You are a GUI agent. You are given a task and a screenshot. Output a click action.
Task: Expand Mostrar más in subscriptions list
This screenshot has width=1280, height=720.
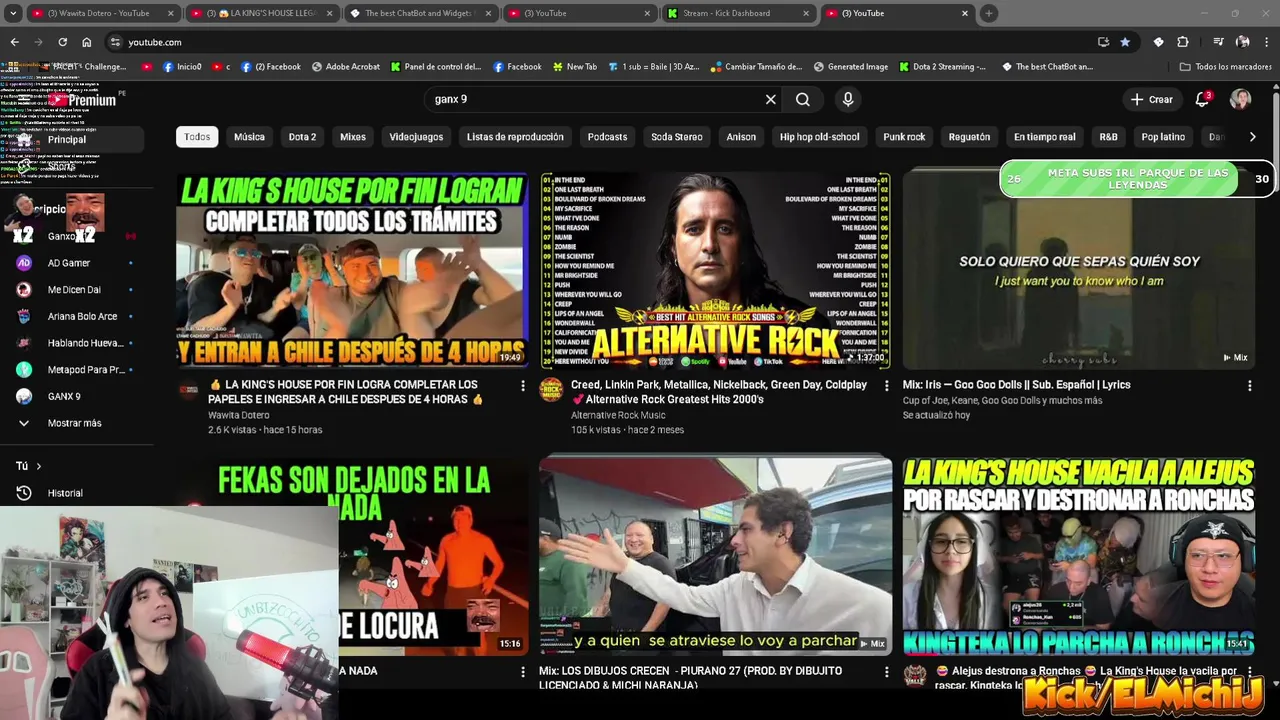(77, 423)
